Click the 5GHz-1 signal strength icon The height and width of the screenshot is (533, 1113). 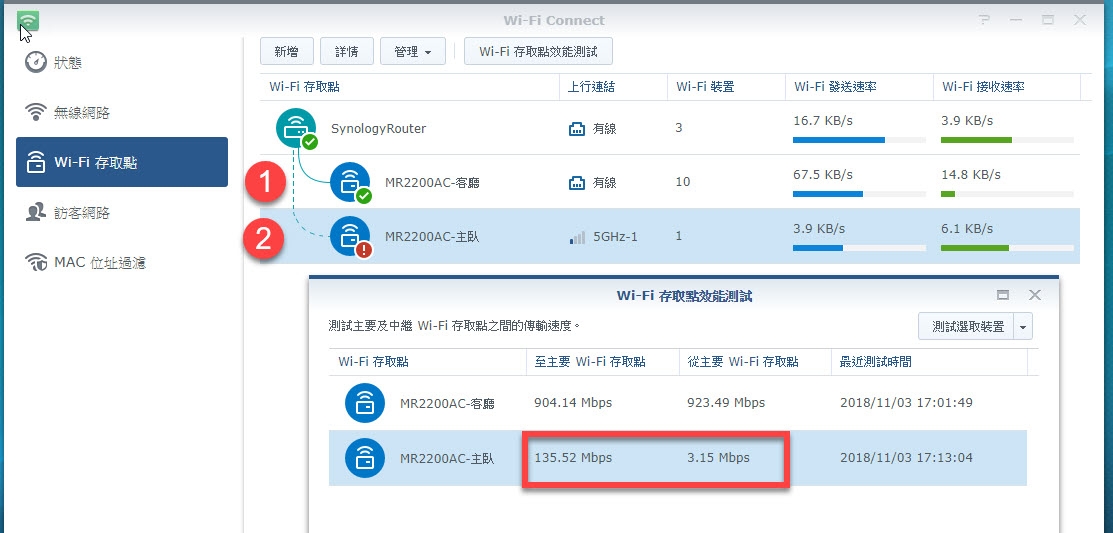click(577, 237)
